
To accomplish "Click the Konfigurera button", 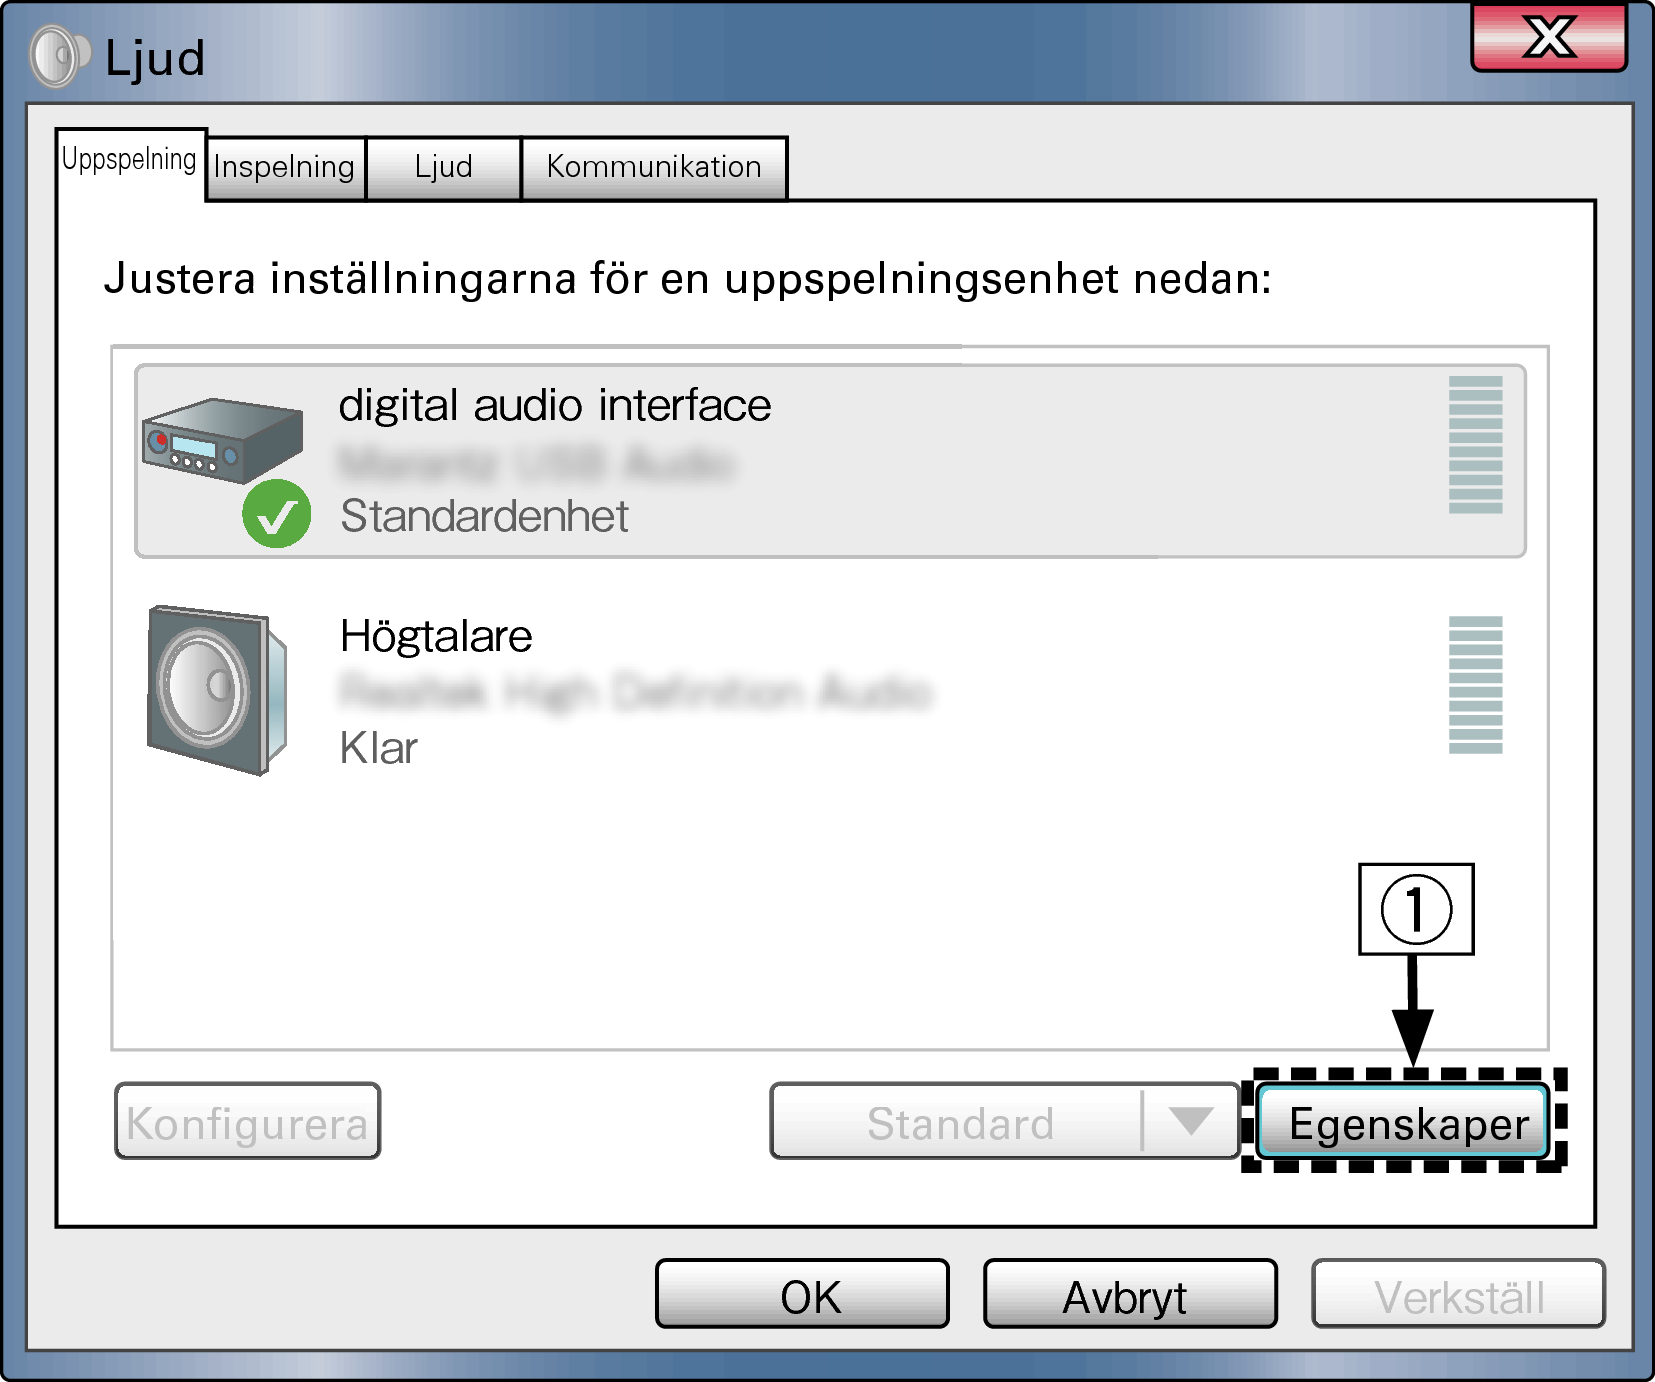I will [x=248, y=1122].
